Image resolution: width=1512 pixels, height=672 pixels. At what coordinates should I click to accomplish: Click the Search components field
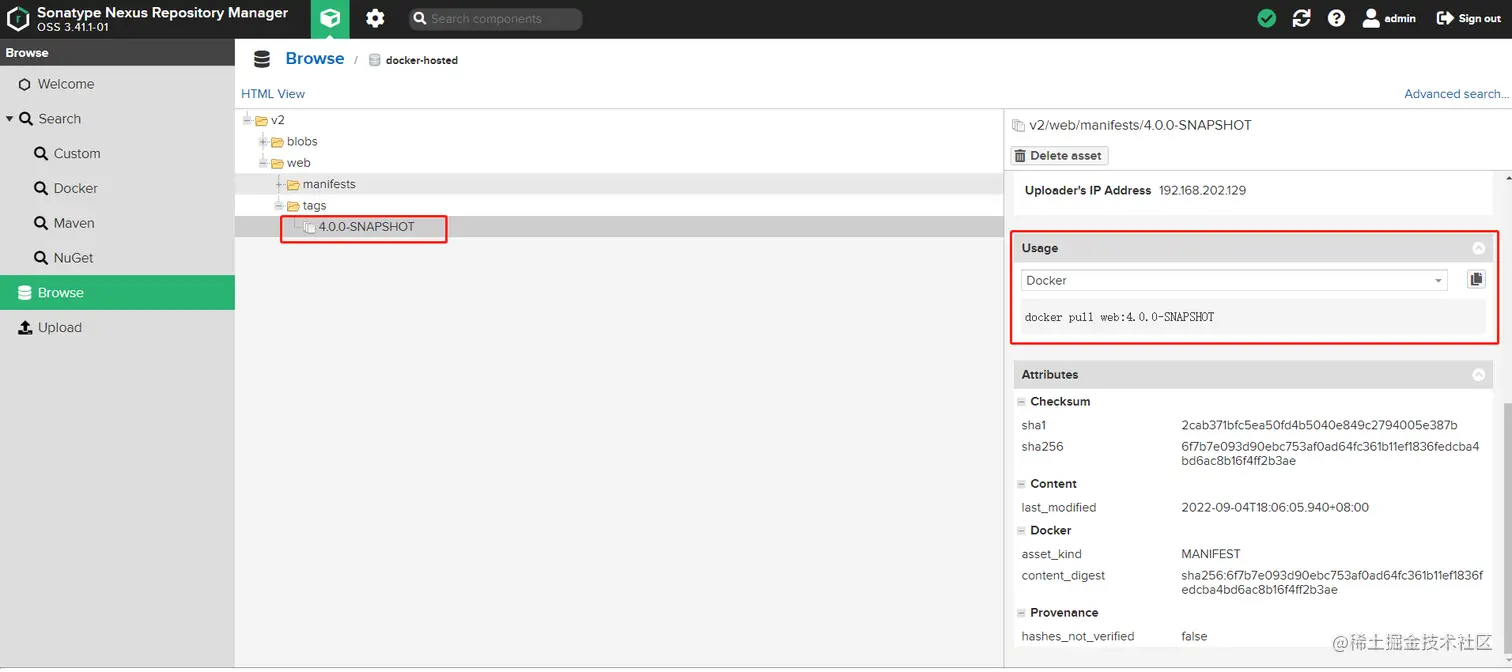coord(496,19)
